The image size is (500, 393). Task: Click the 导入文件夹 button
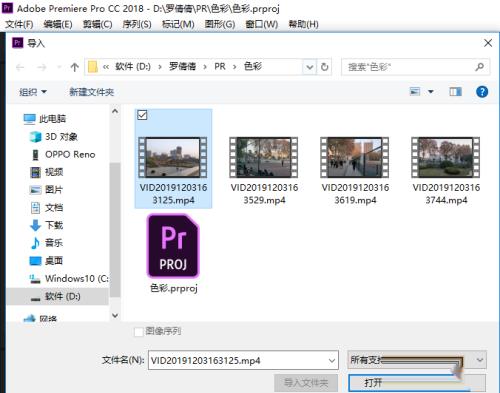[306, 383]
